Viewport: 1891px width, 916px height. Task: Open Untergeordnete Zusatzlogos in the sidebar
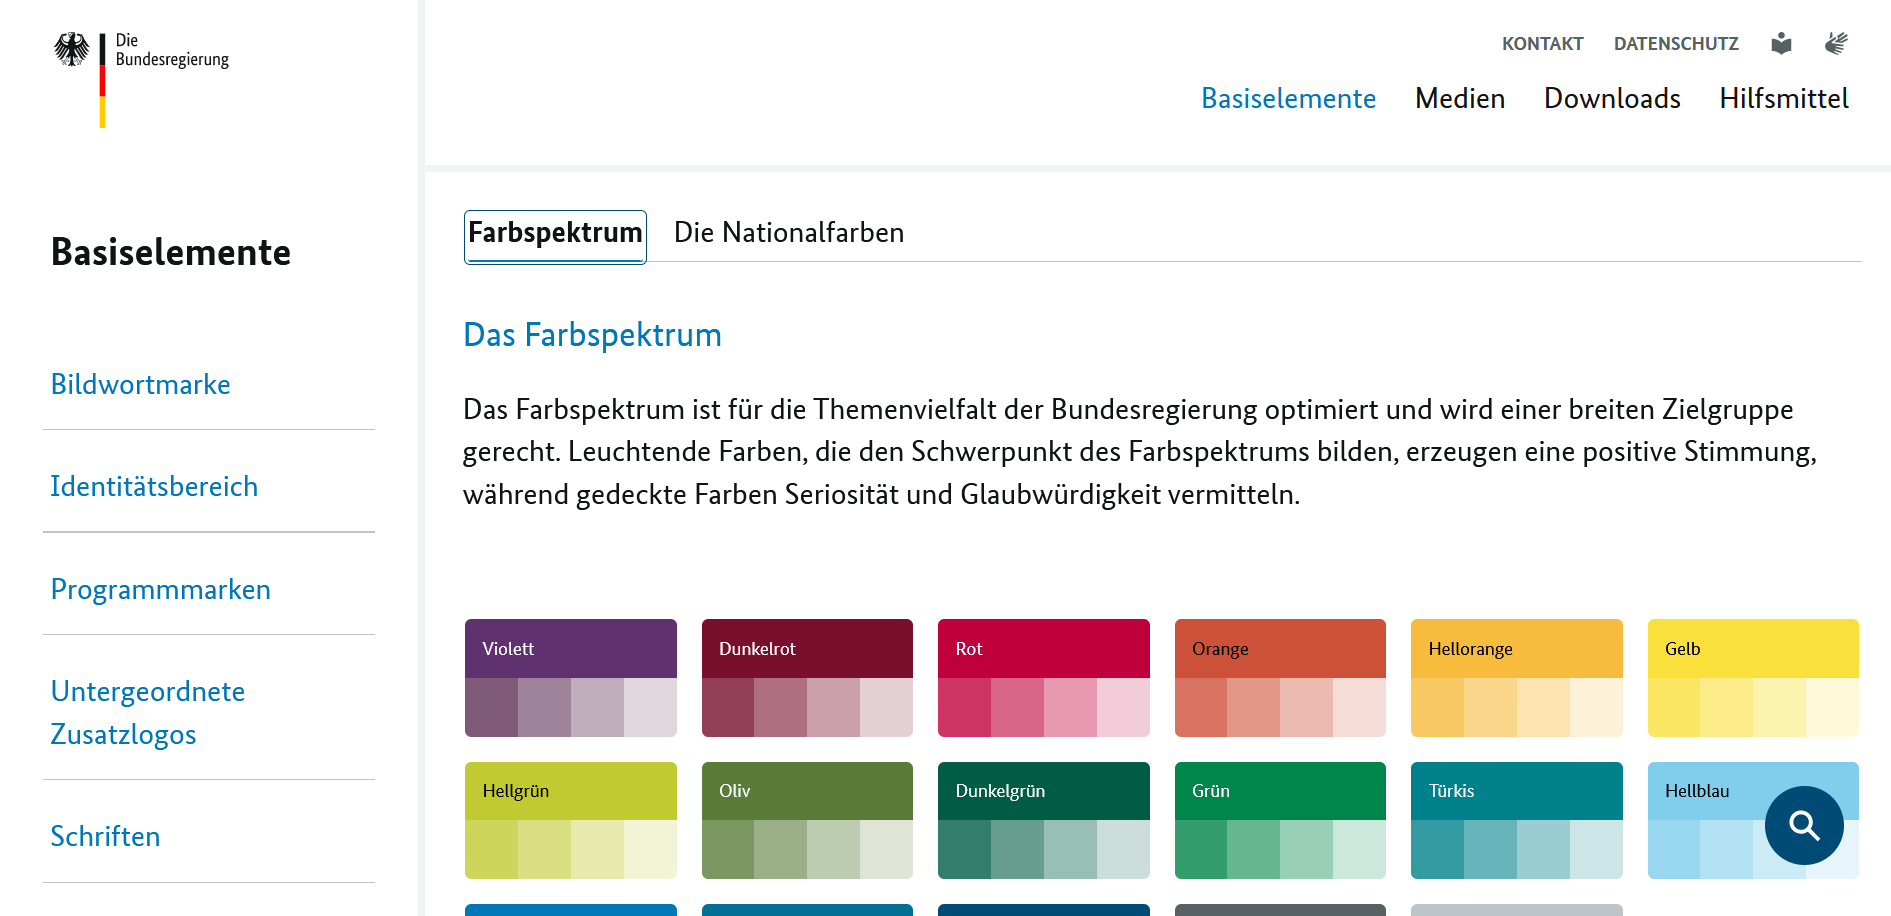(x=148, y=712)
